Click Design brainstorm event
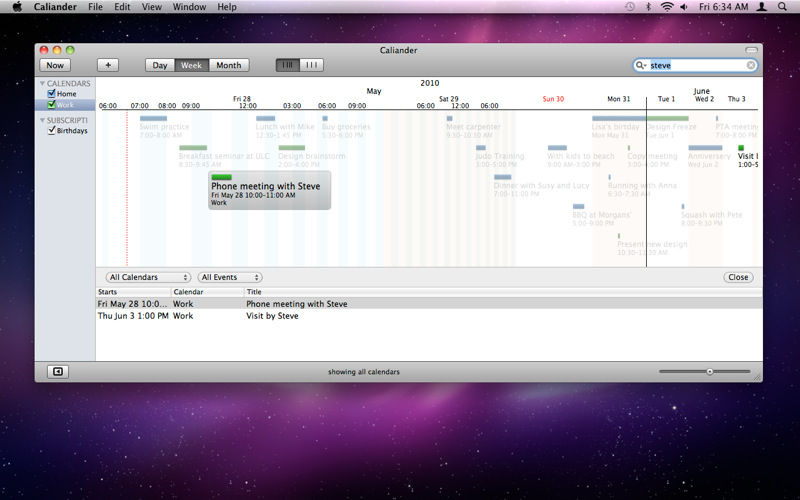This screenshot has height=500, width=800. [x=312, y=156]
